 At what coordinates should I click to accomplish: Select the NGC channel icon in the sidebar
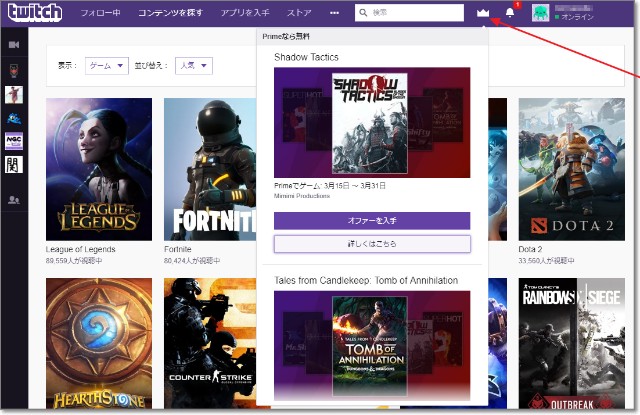14,141
